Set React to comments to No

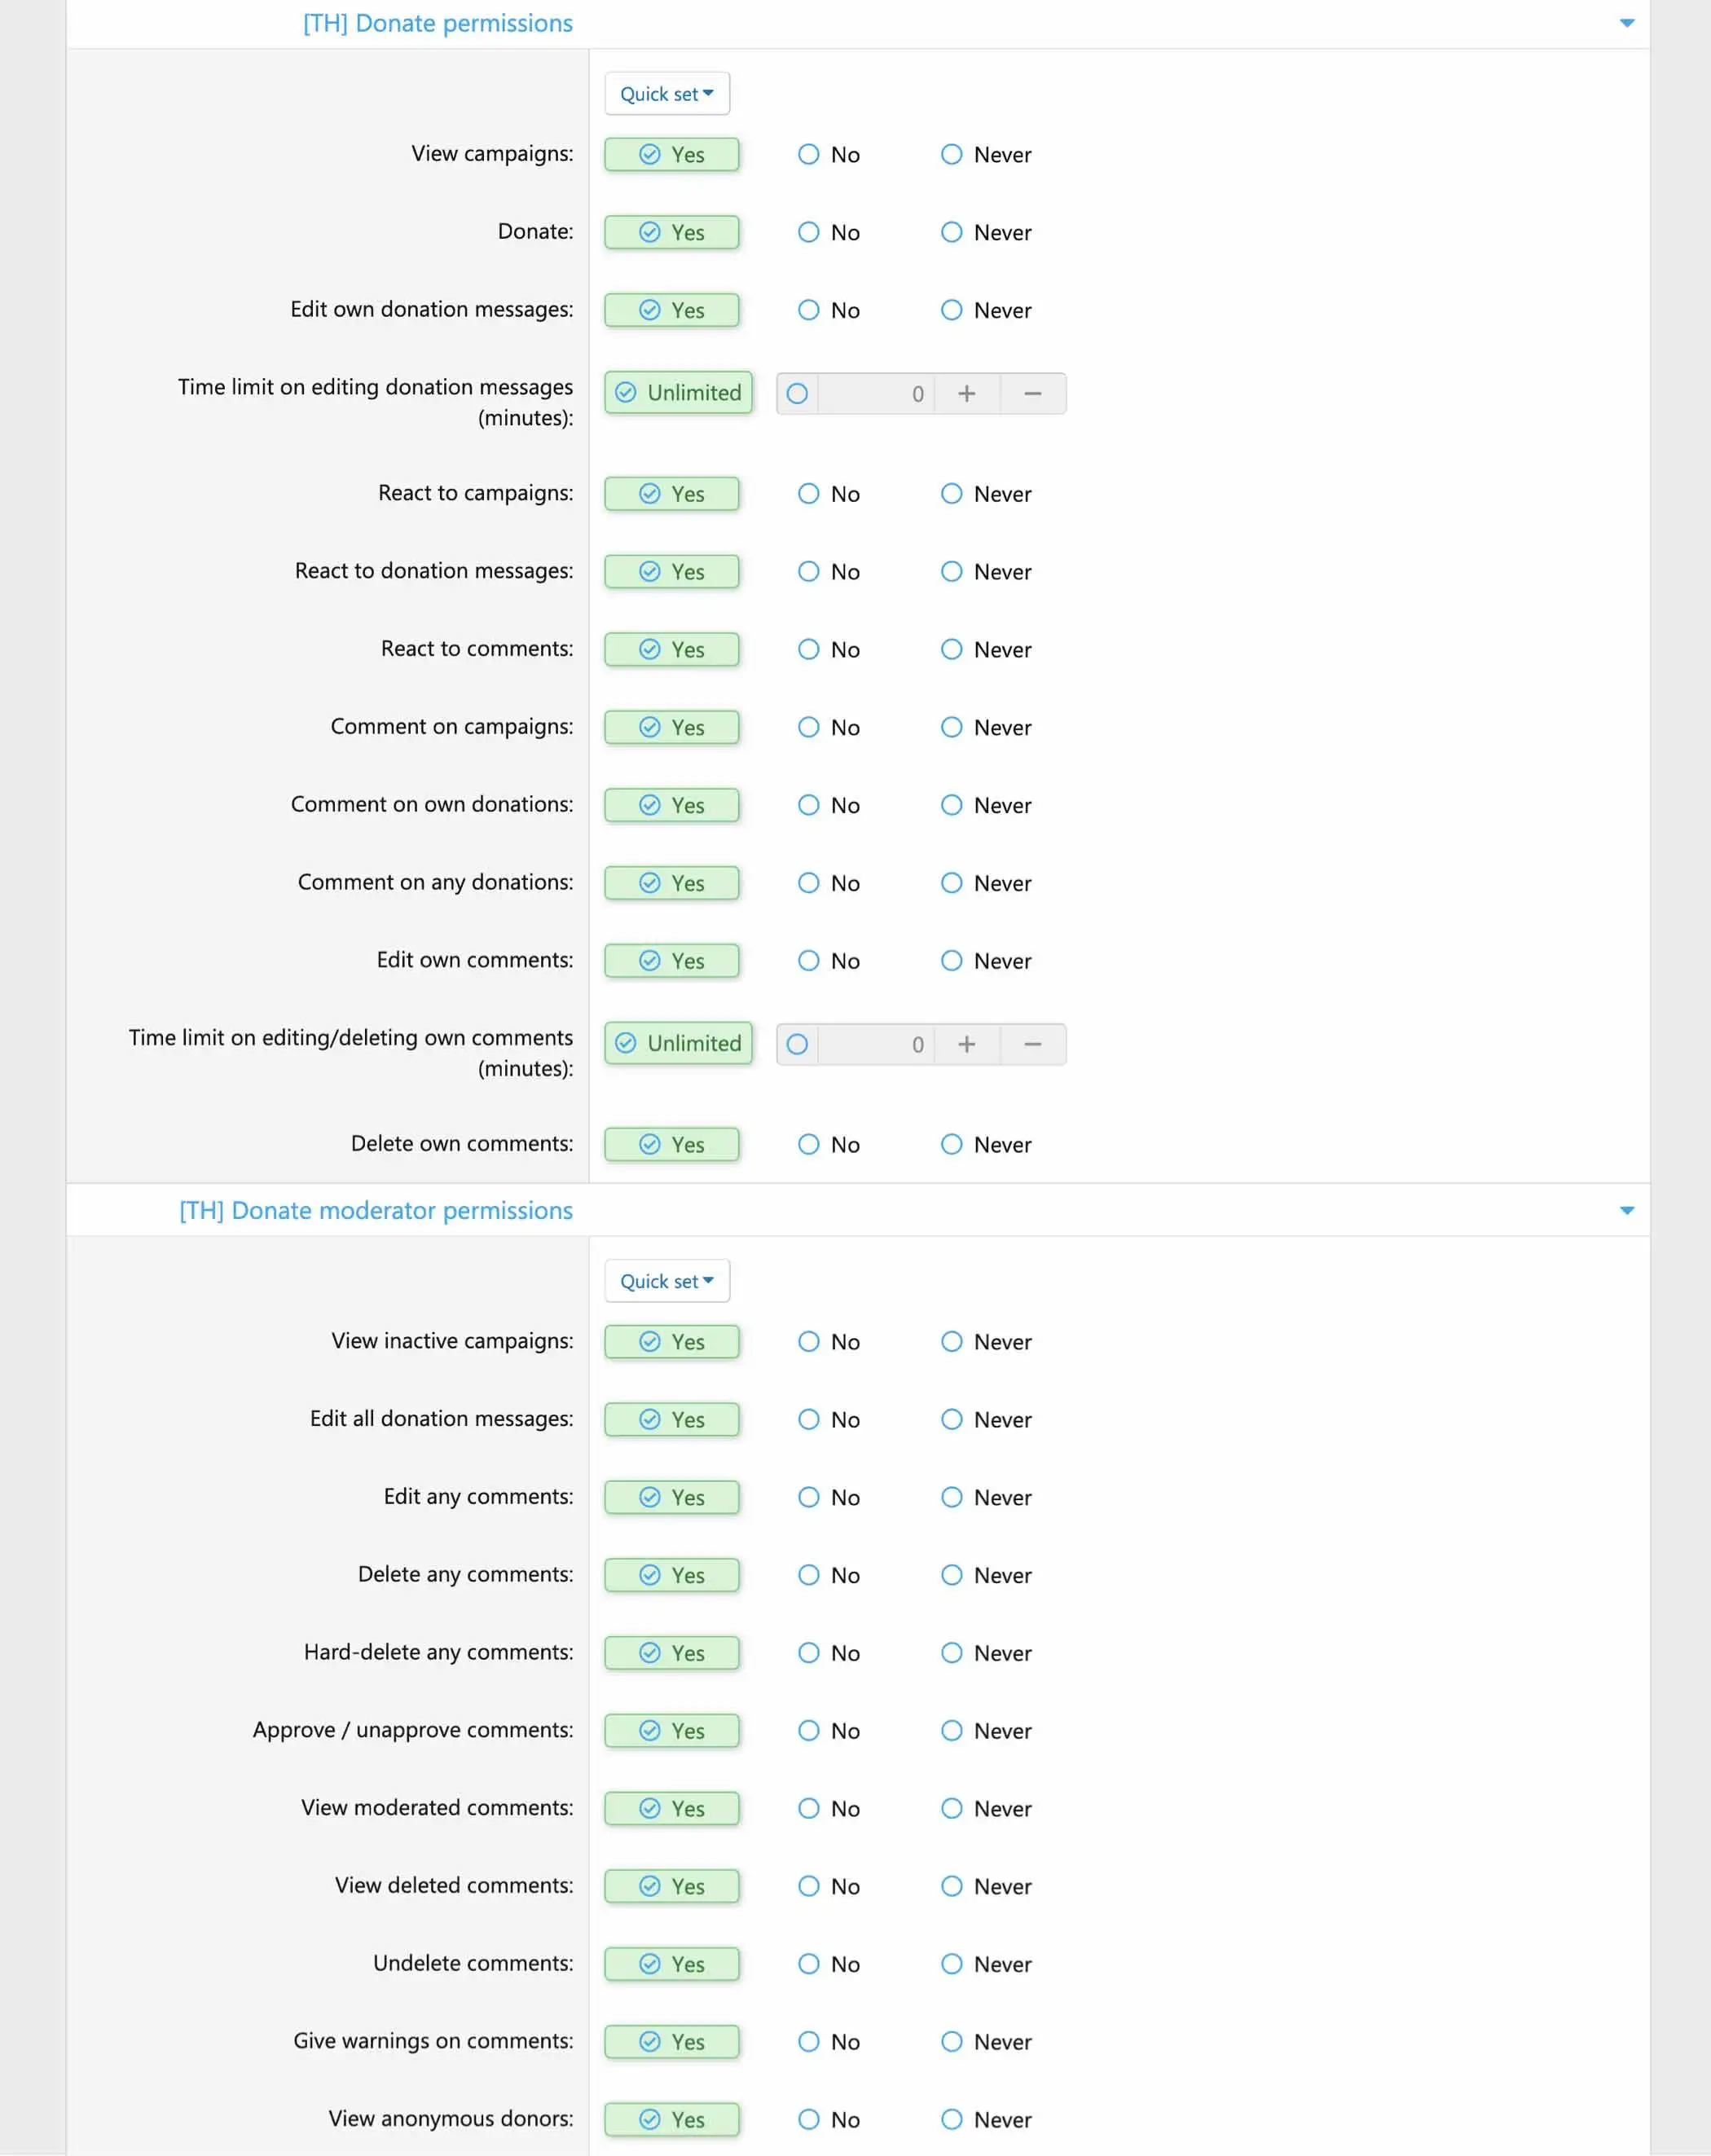pos(809,649)
